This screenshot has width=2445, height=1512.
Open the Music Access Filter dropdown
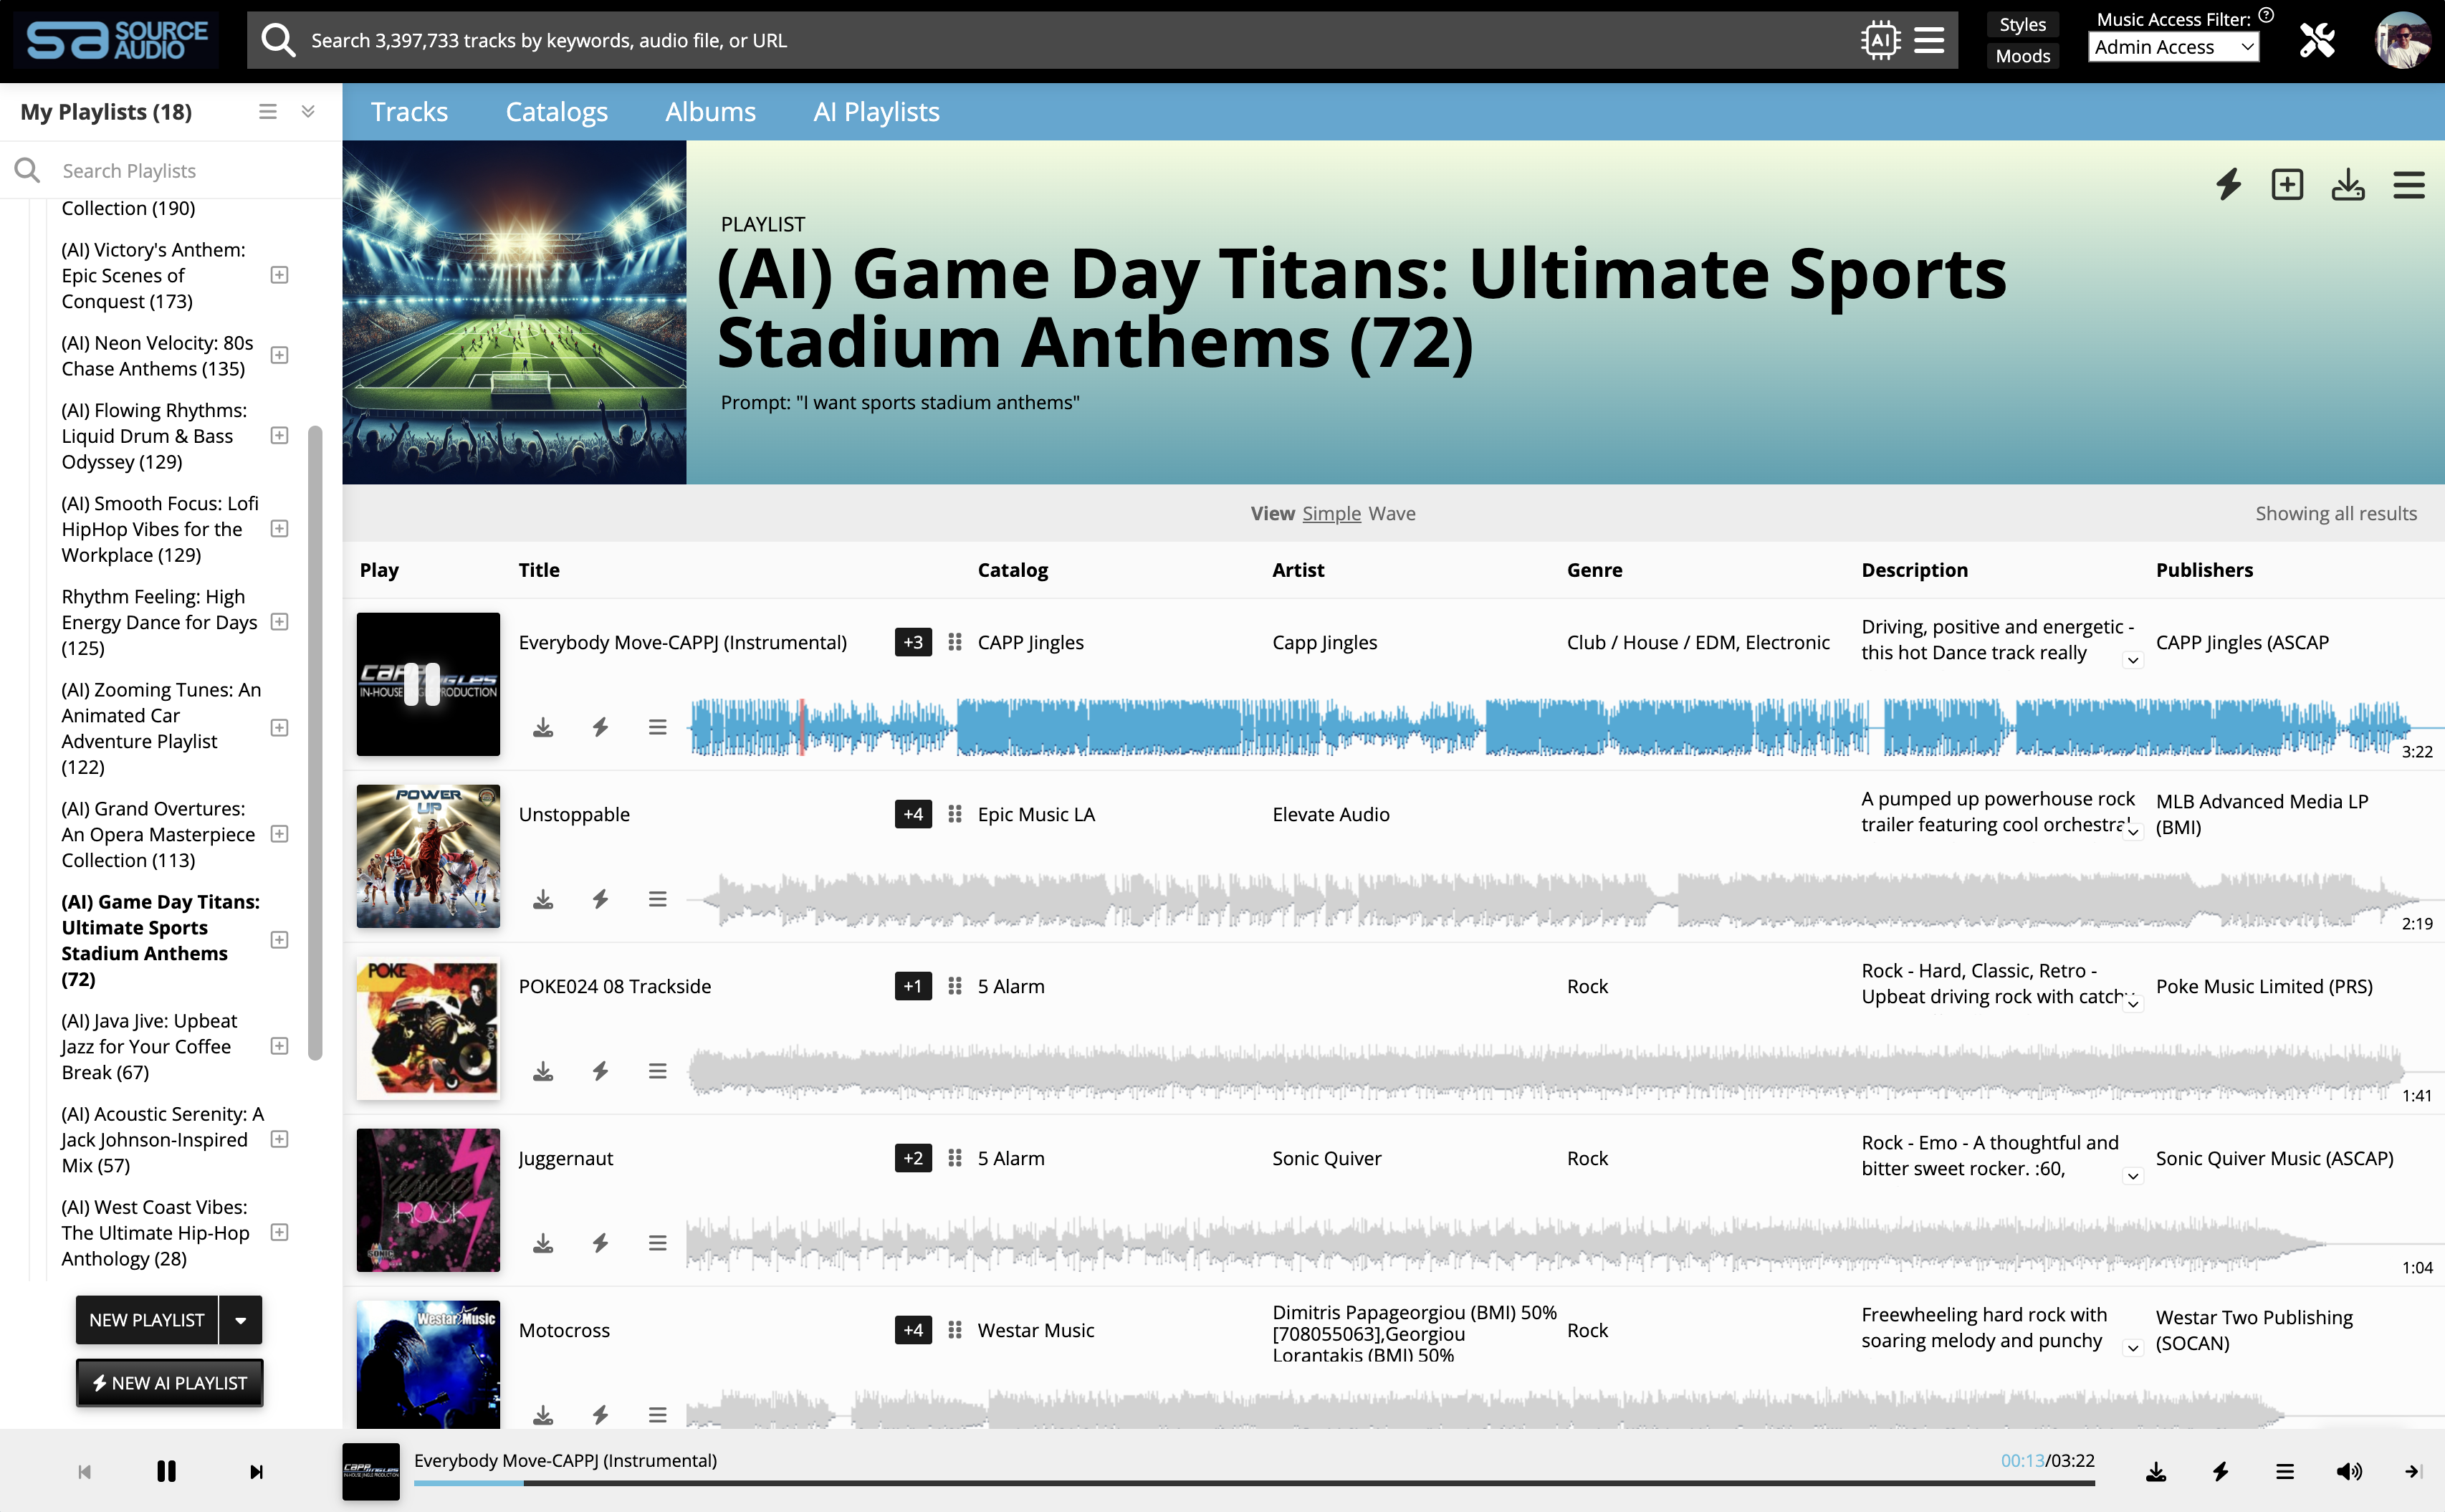point(2173,47)
